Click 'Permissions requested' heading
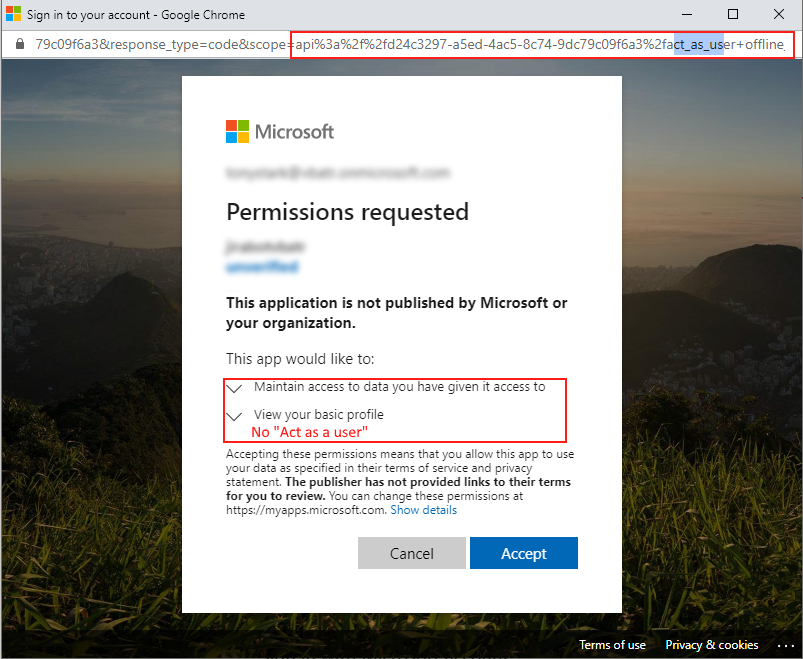Screen dimensions: 803x659 pyautogui.click(x=348, y=211)
